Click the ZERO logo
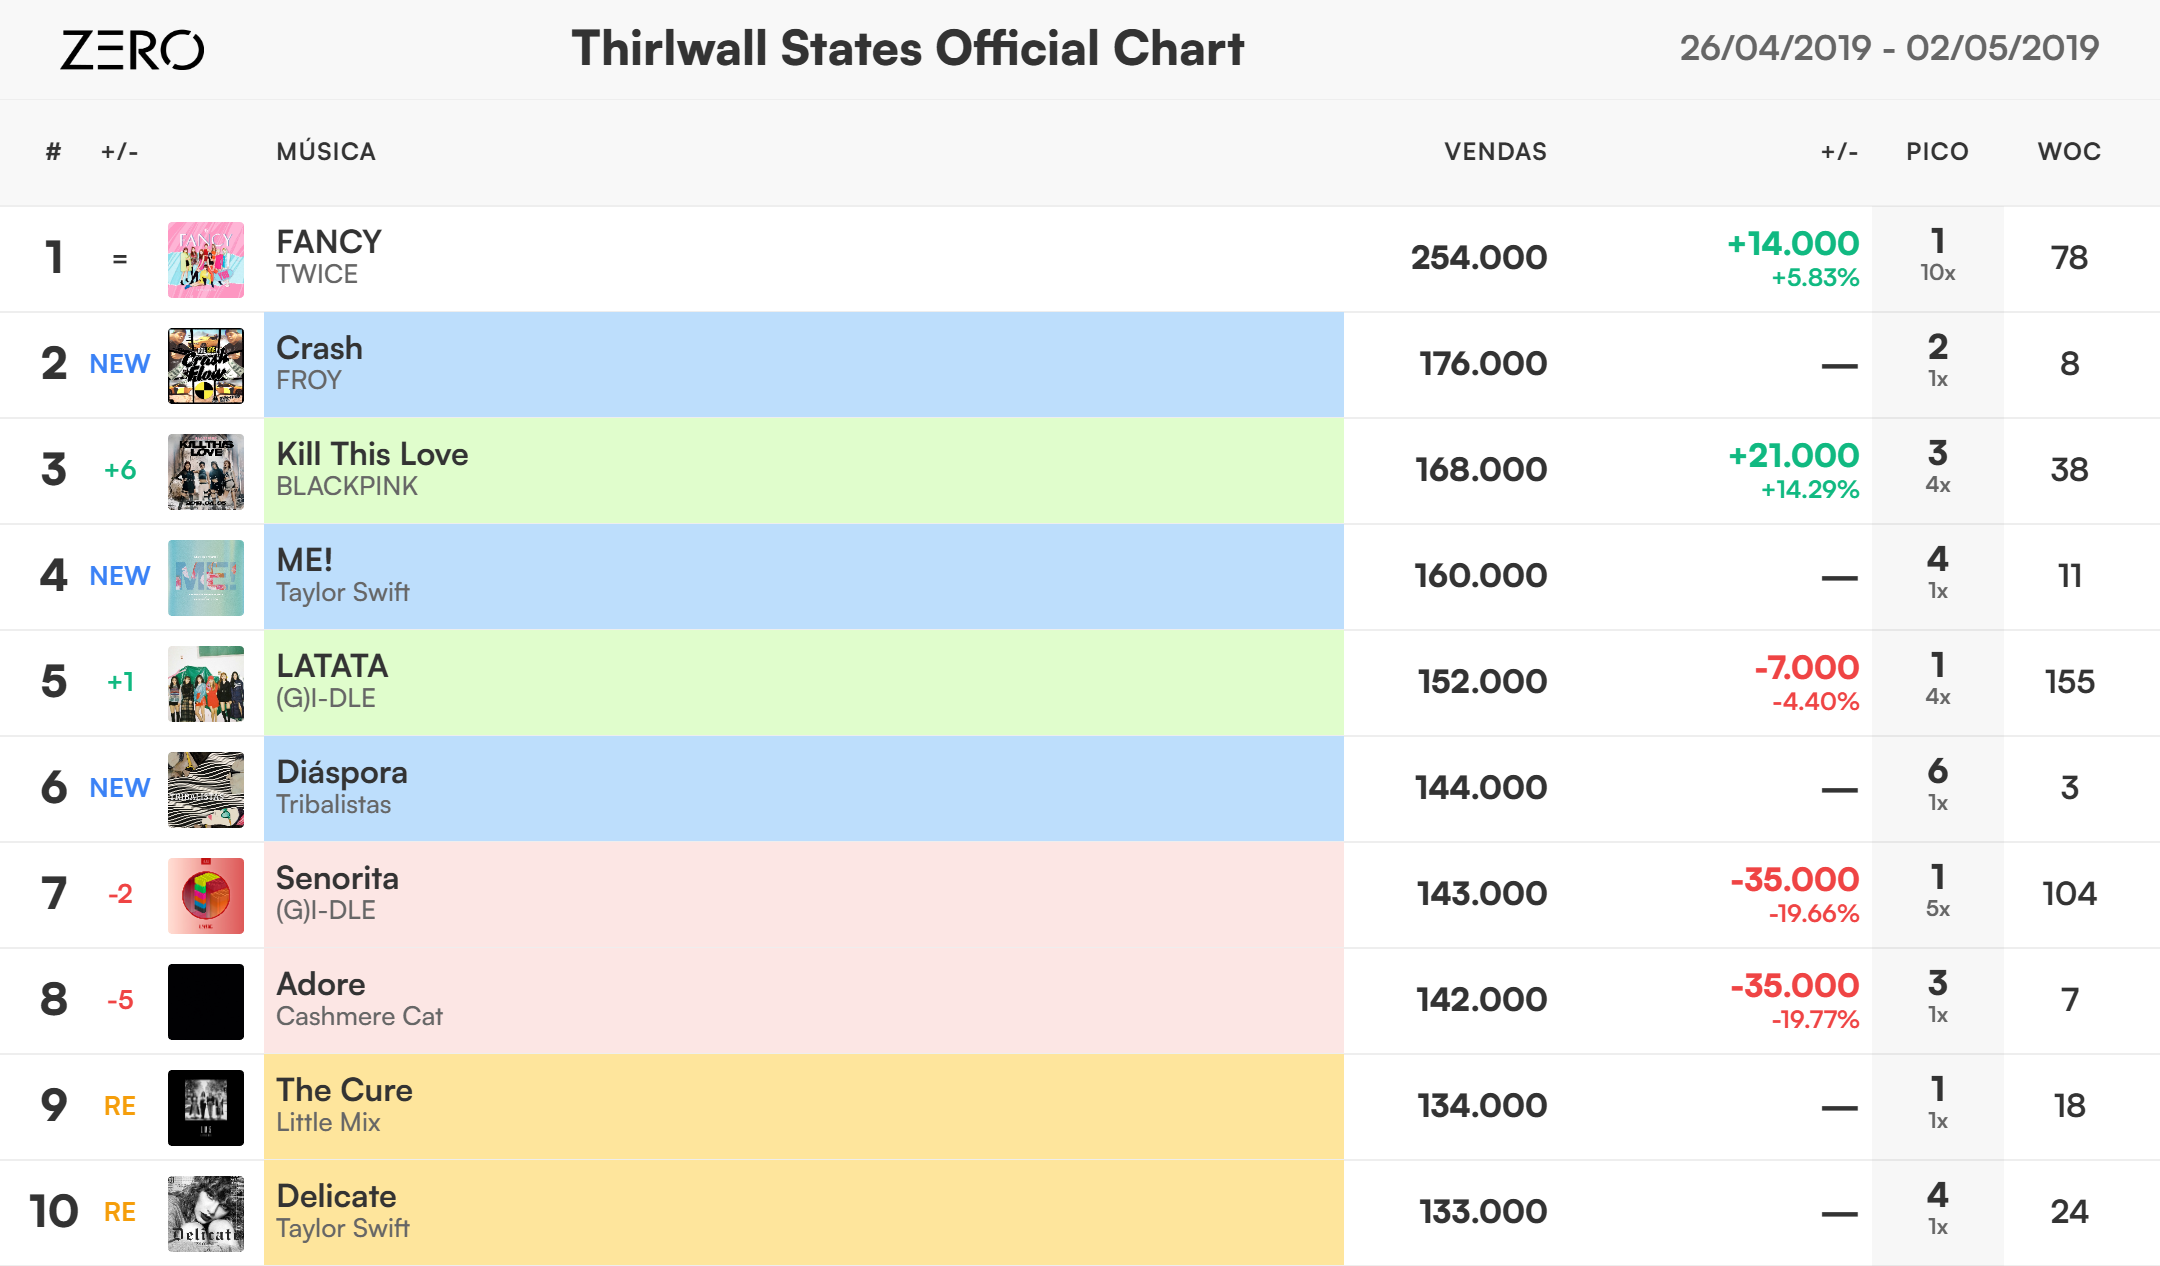This screenshot has width=2160, height=1266. click(x=132, y=50)
